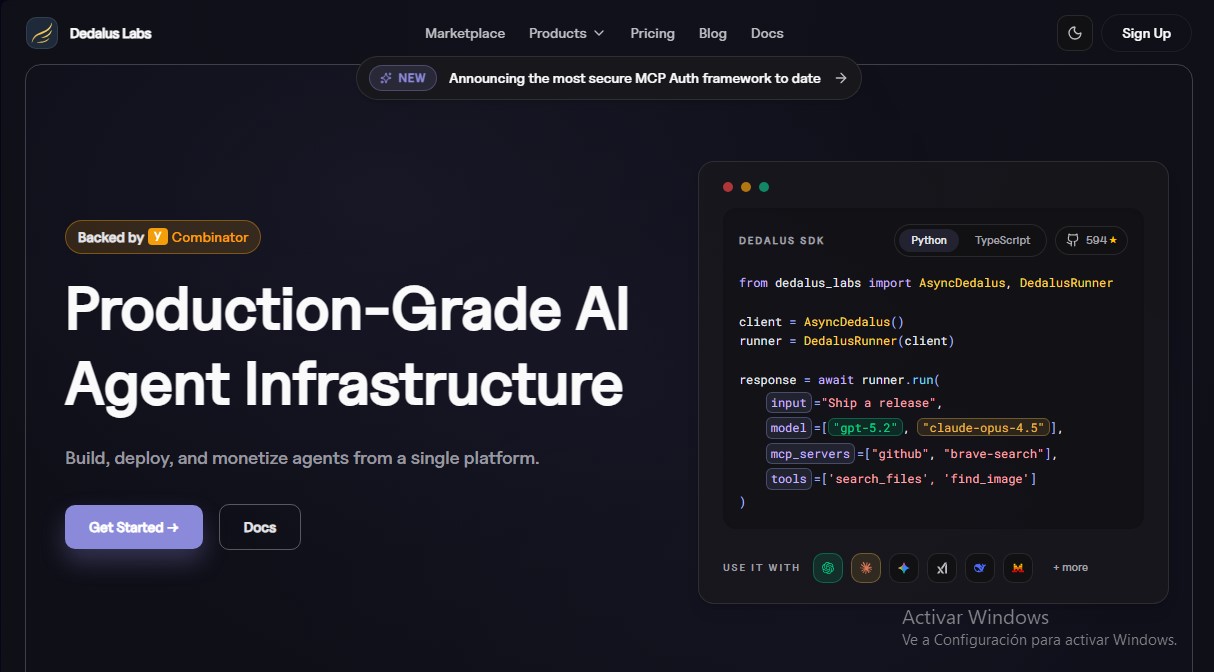Click the "USE IT WITH" label
The height and width of the screenshot is (672, 1214).
tap(762, 568)
